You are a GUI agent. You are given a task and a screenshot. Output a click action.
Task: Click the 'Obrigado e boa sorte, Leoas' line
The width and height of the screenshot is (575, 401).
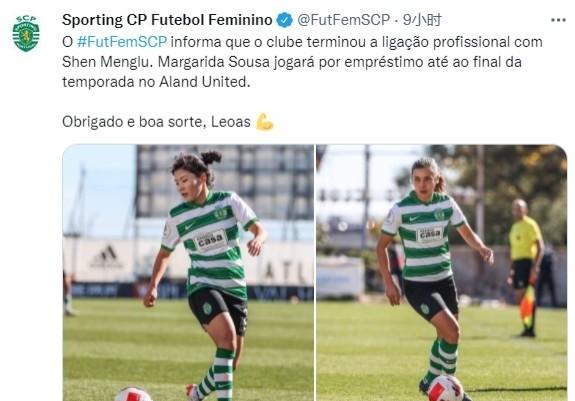point(157,122)
